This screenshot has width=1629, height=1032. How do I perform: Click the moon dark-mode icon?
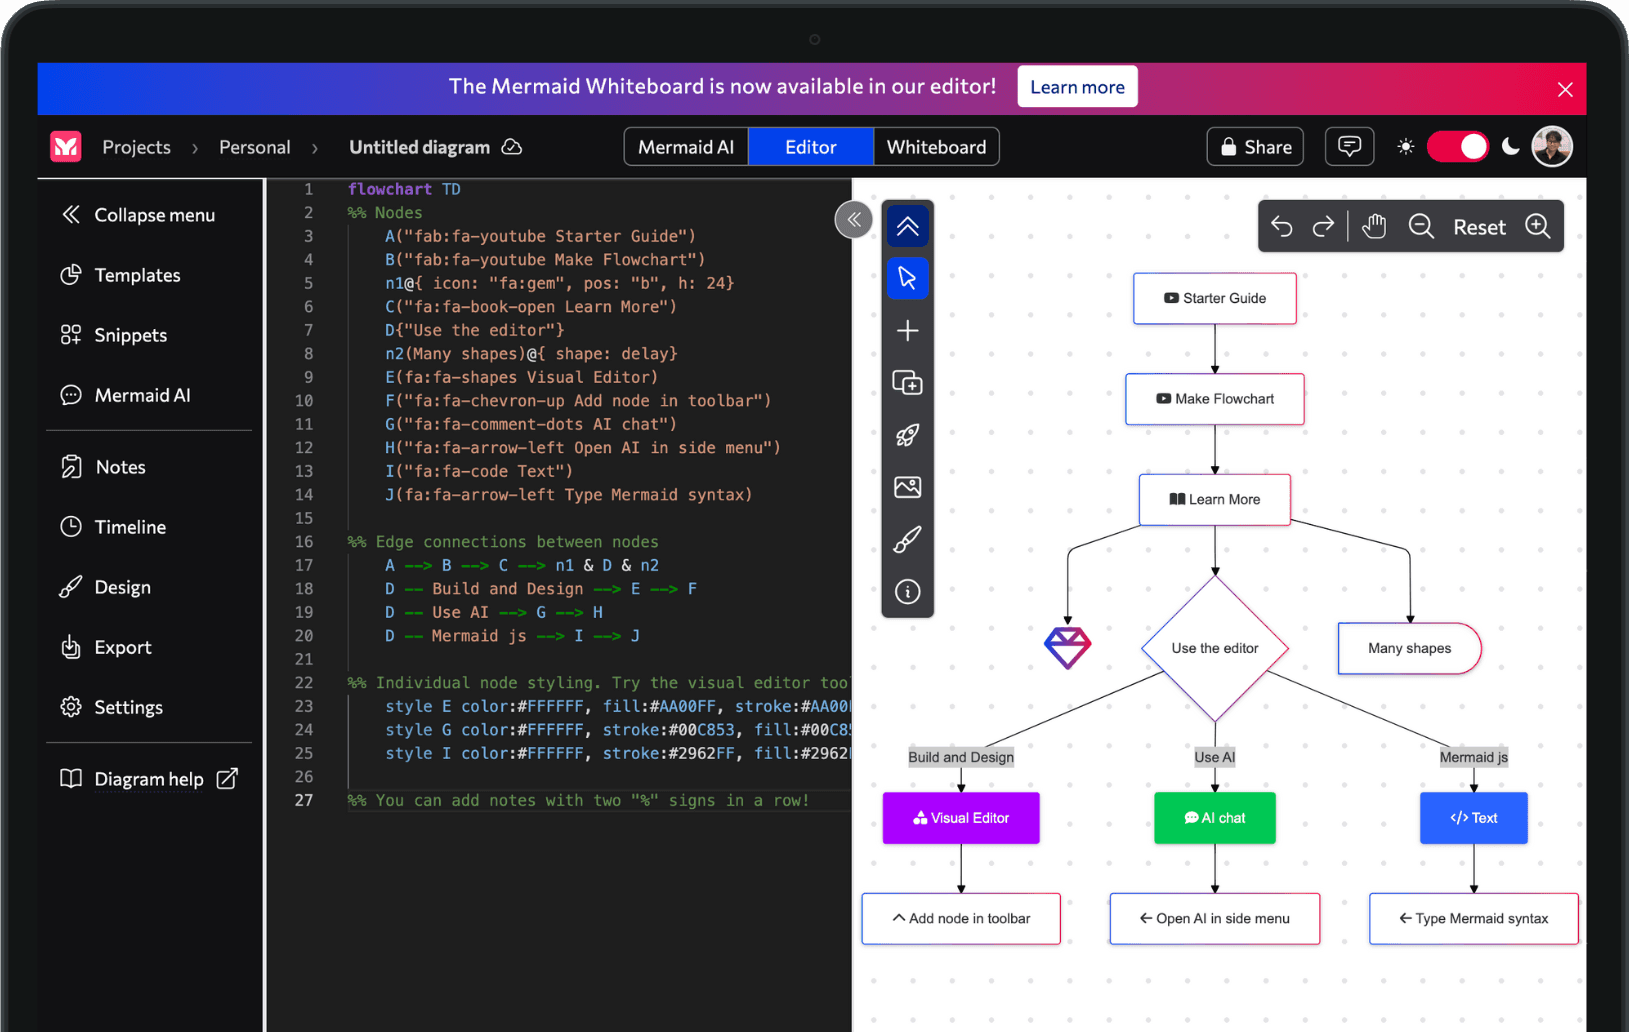click(1511, 147)
